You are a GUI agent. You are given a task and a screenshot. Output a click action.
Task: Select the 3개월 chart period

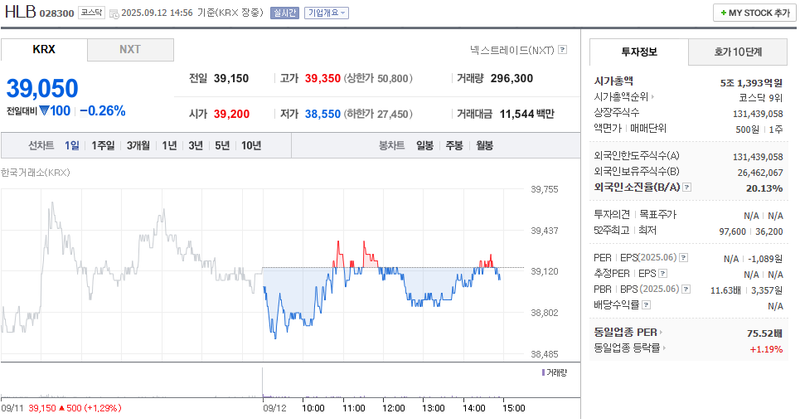coord(138,145)
